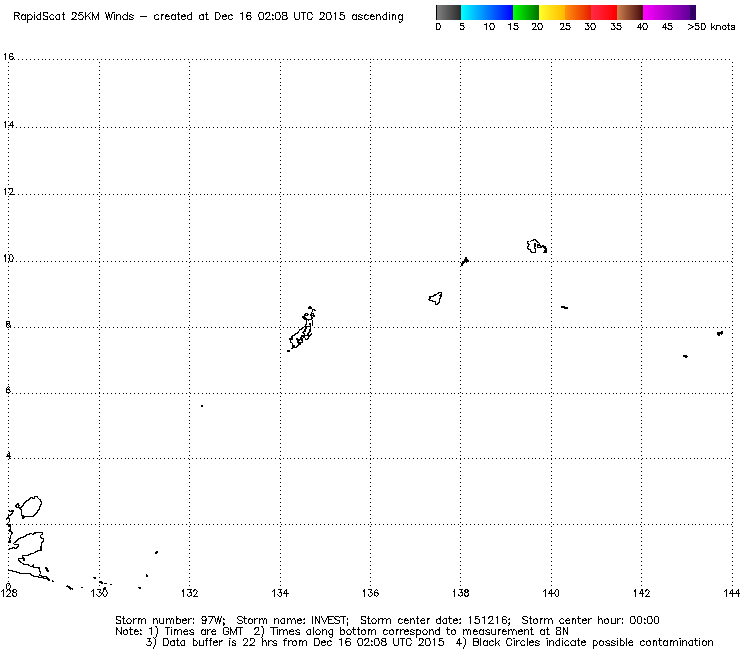Click the latitude axis label '12'
Image resolution: width=740 pixels, height=650 pixels.
(x=8, y=192)
